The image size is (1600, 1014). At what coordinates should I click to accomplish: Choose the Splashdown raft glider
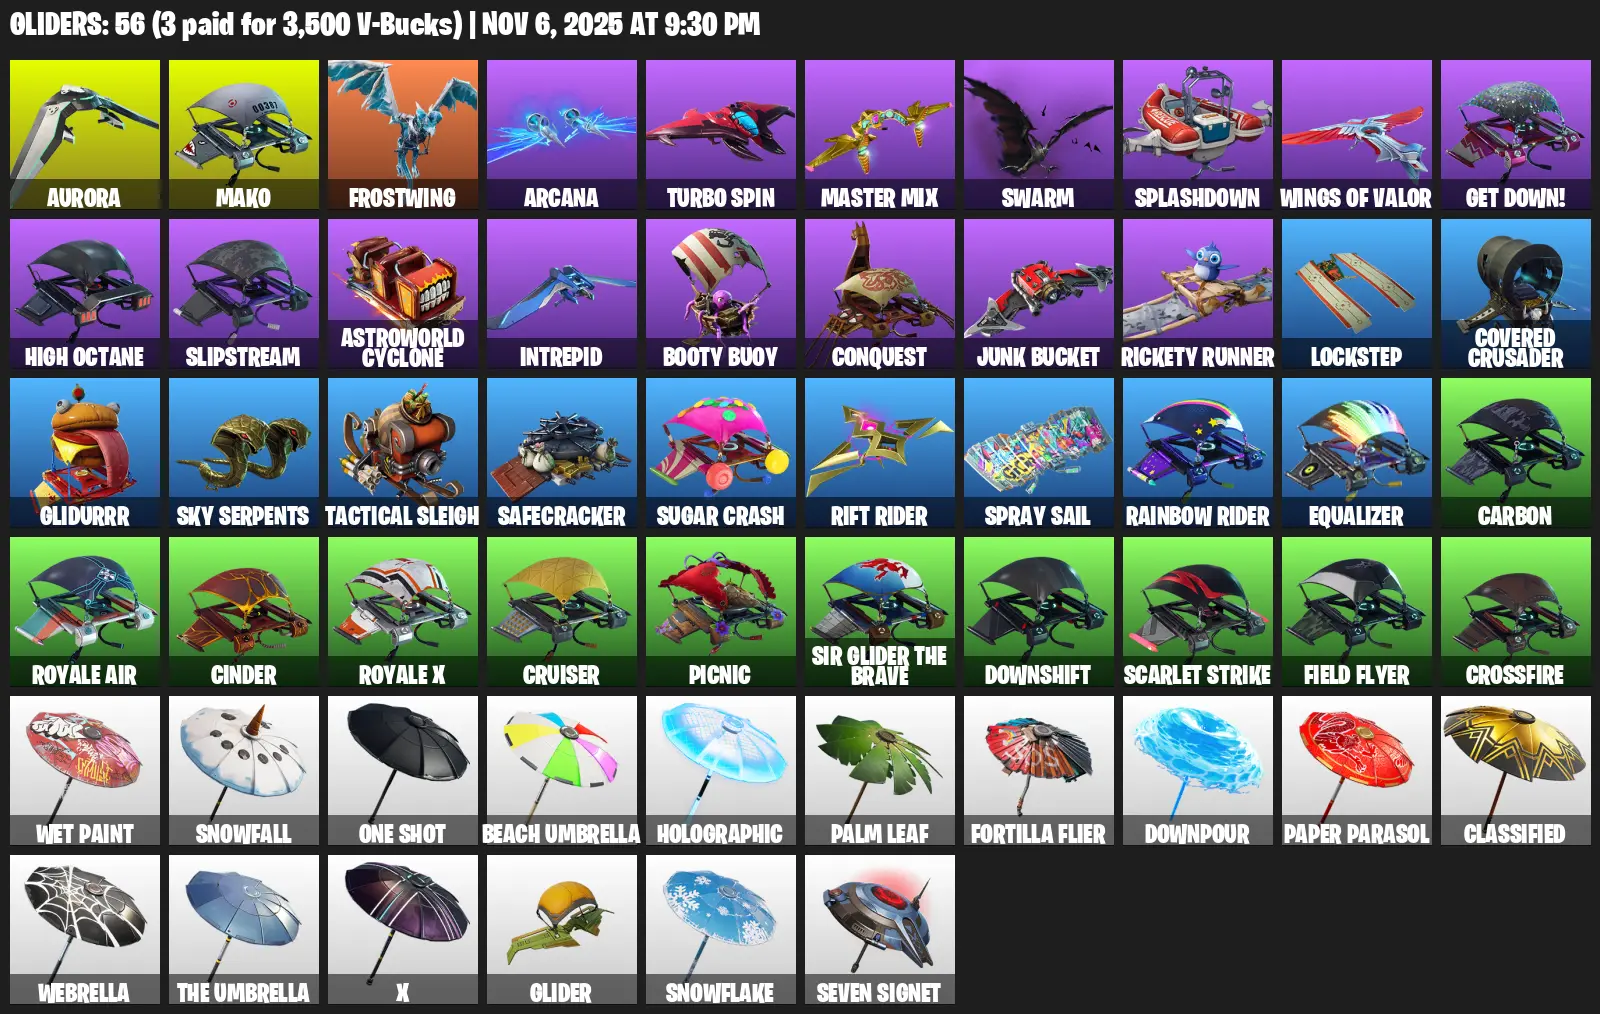1198,135
